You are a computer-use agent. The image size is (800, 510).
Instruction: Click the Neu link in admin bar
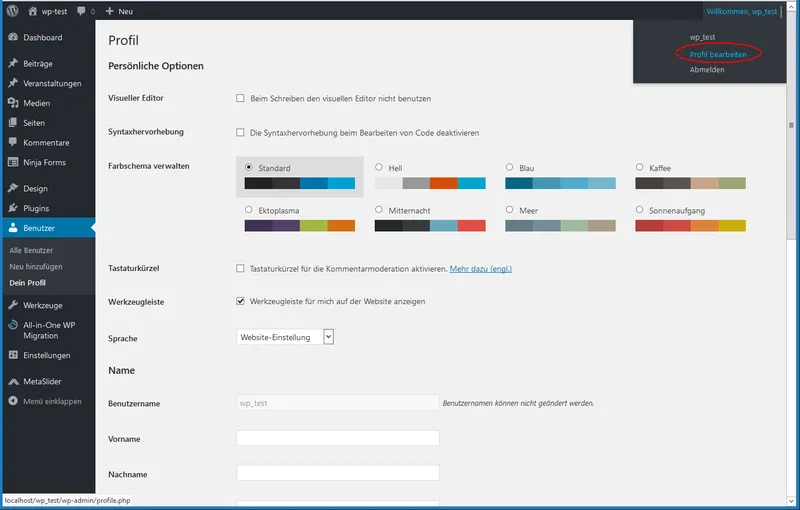[126, 11]
